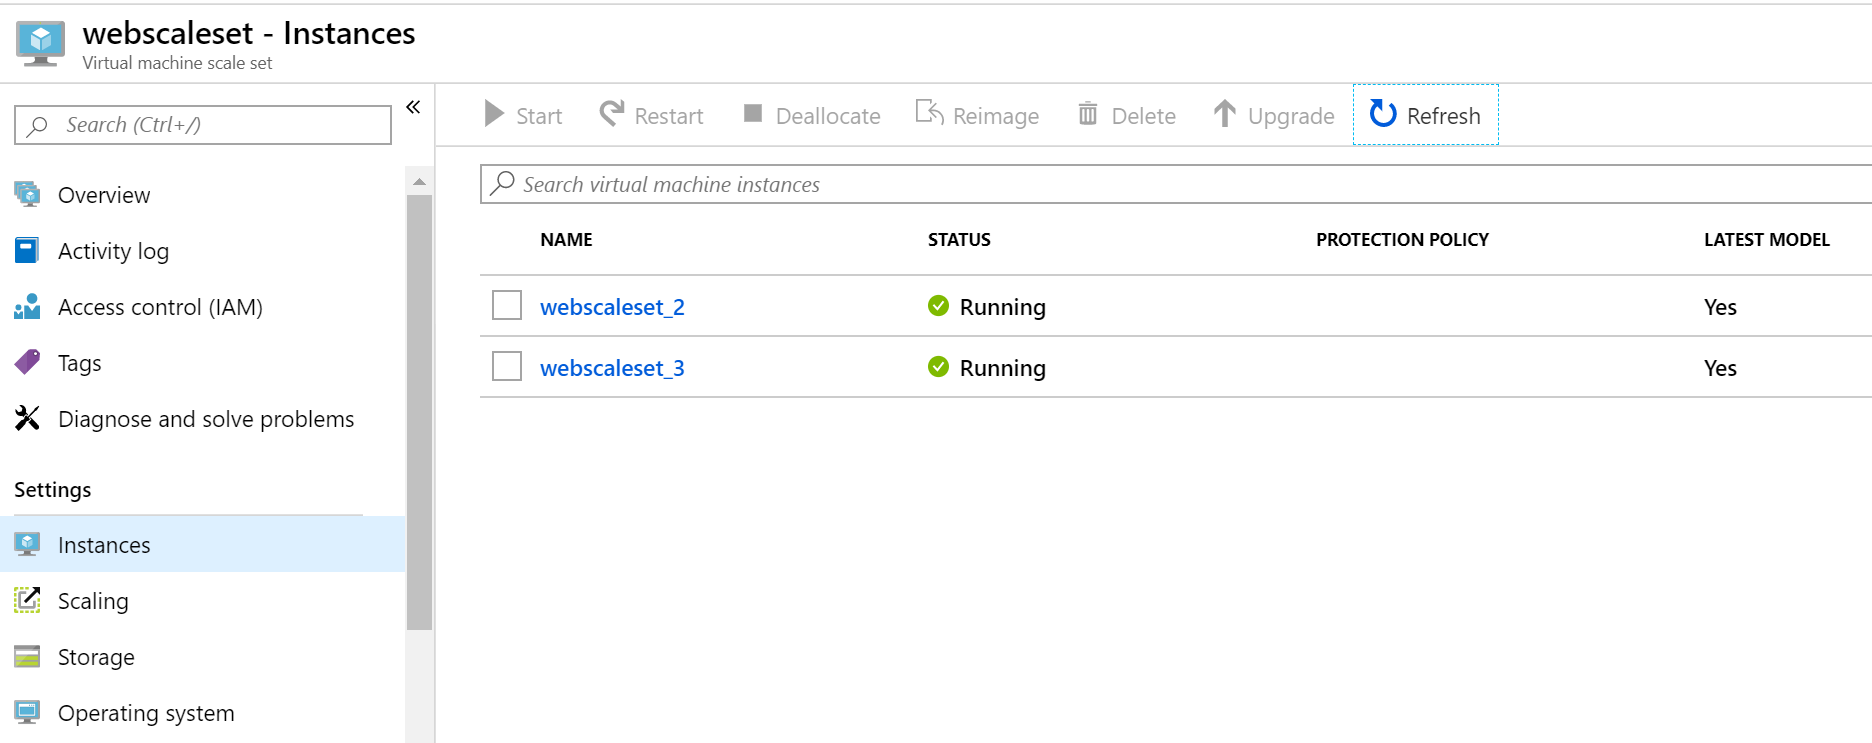1872x743 pixels.
Task: Click the sidebar Search (Ctrl+/) box
Action: pos(203,125)
